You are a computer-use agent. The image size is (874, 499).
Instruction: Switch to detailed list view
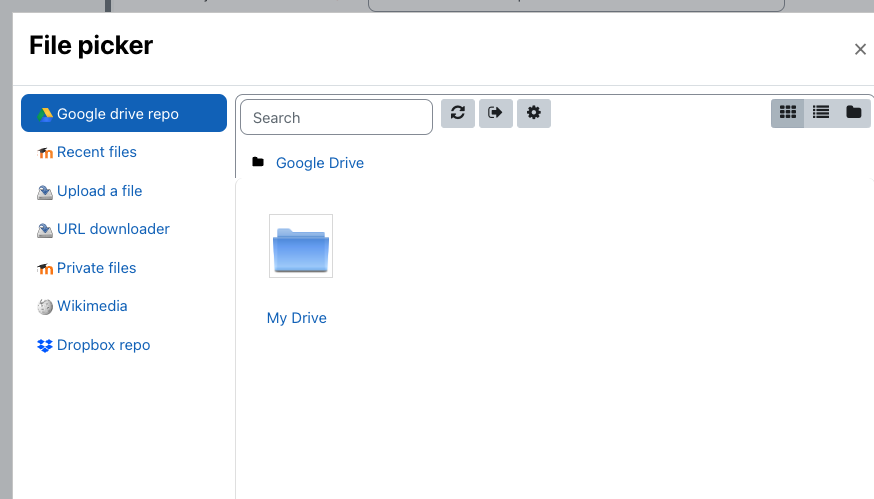tap(820, 113)
